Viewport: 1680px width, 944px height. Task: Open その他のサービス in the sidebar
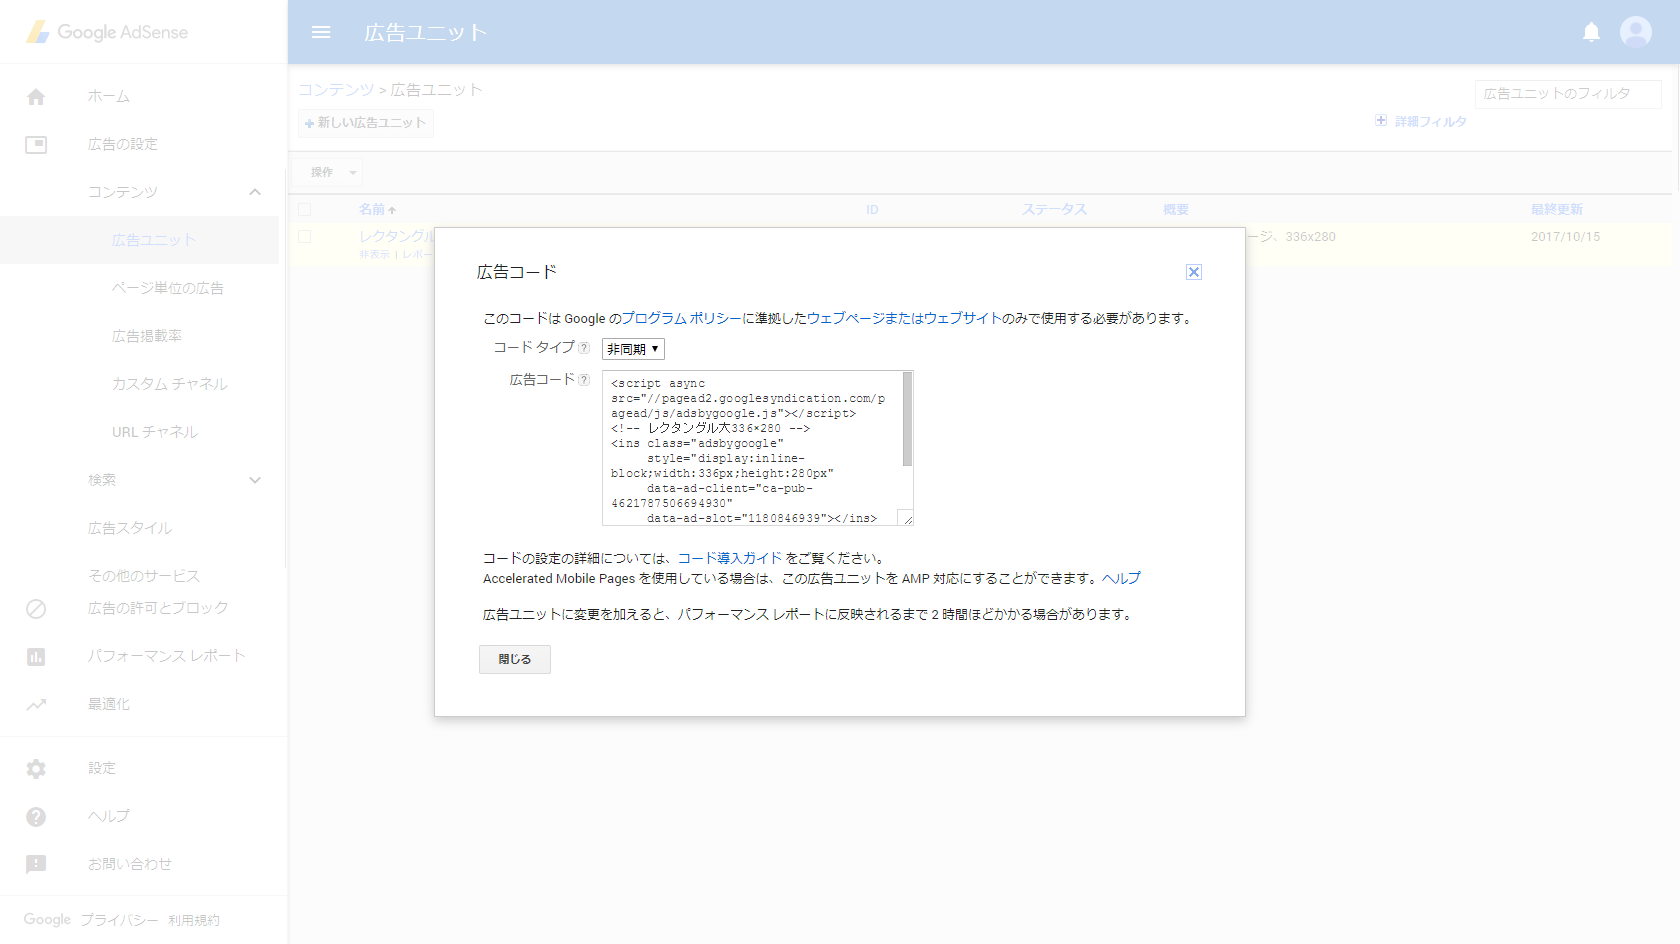(x=144, y=577)
